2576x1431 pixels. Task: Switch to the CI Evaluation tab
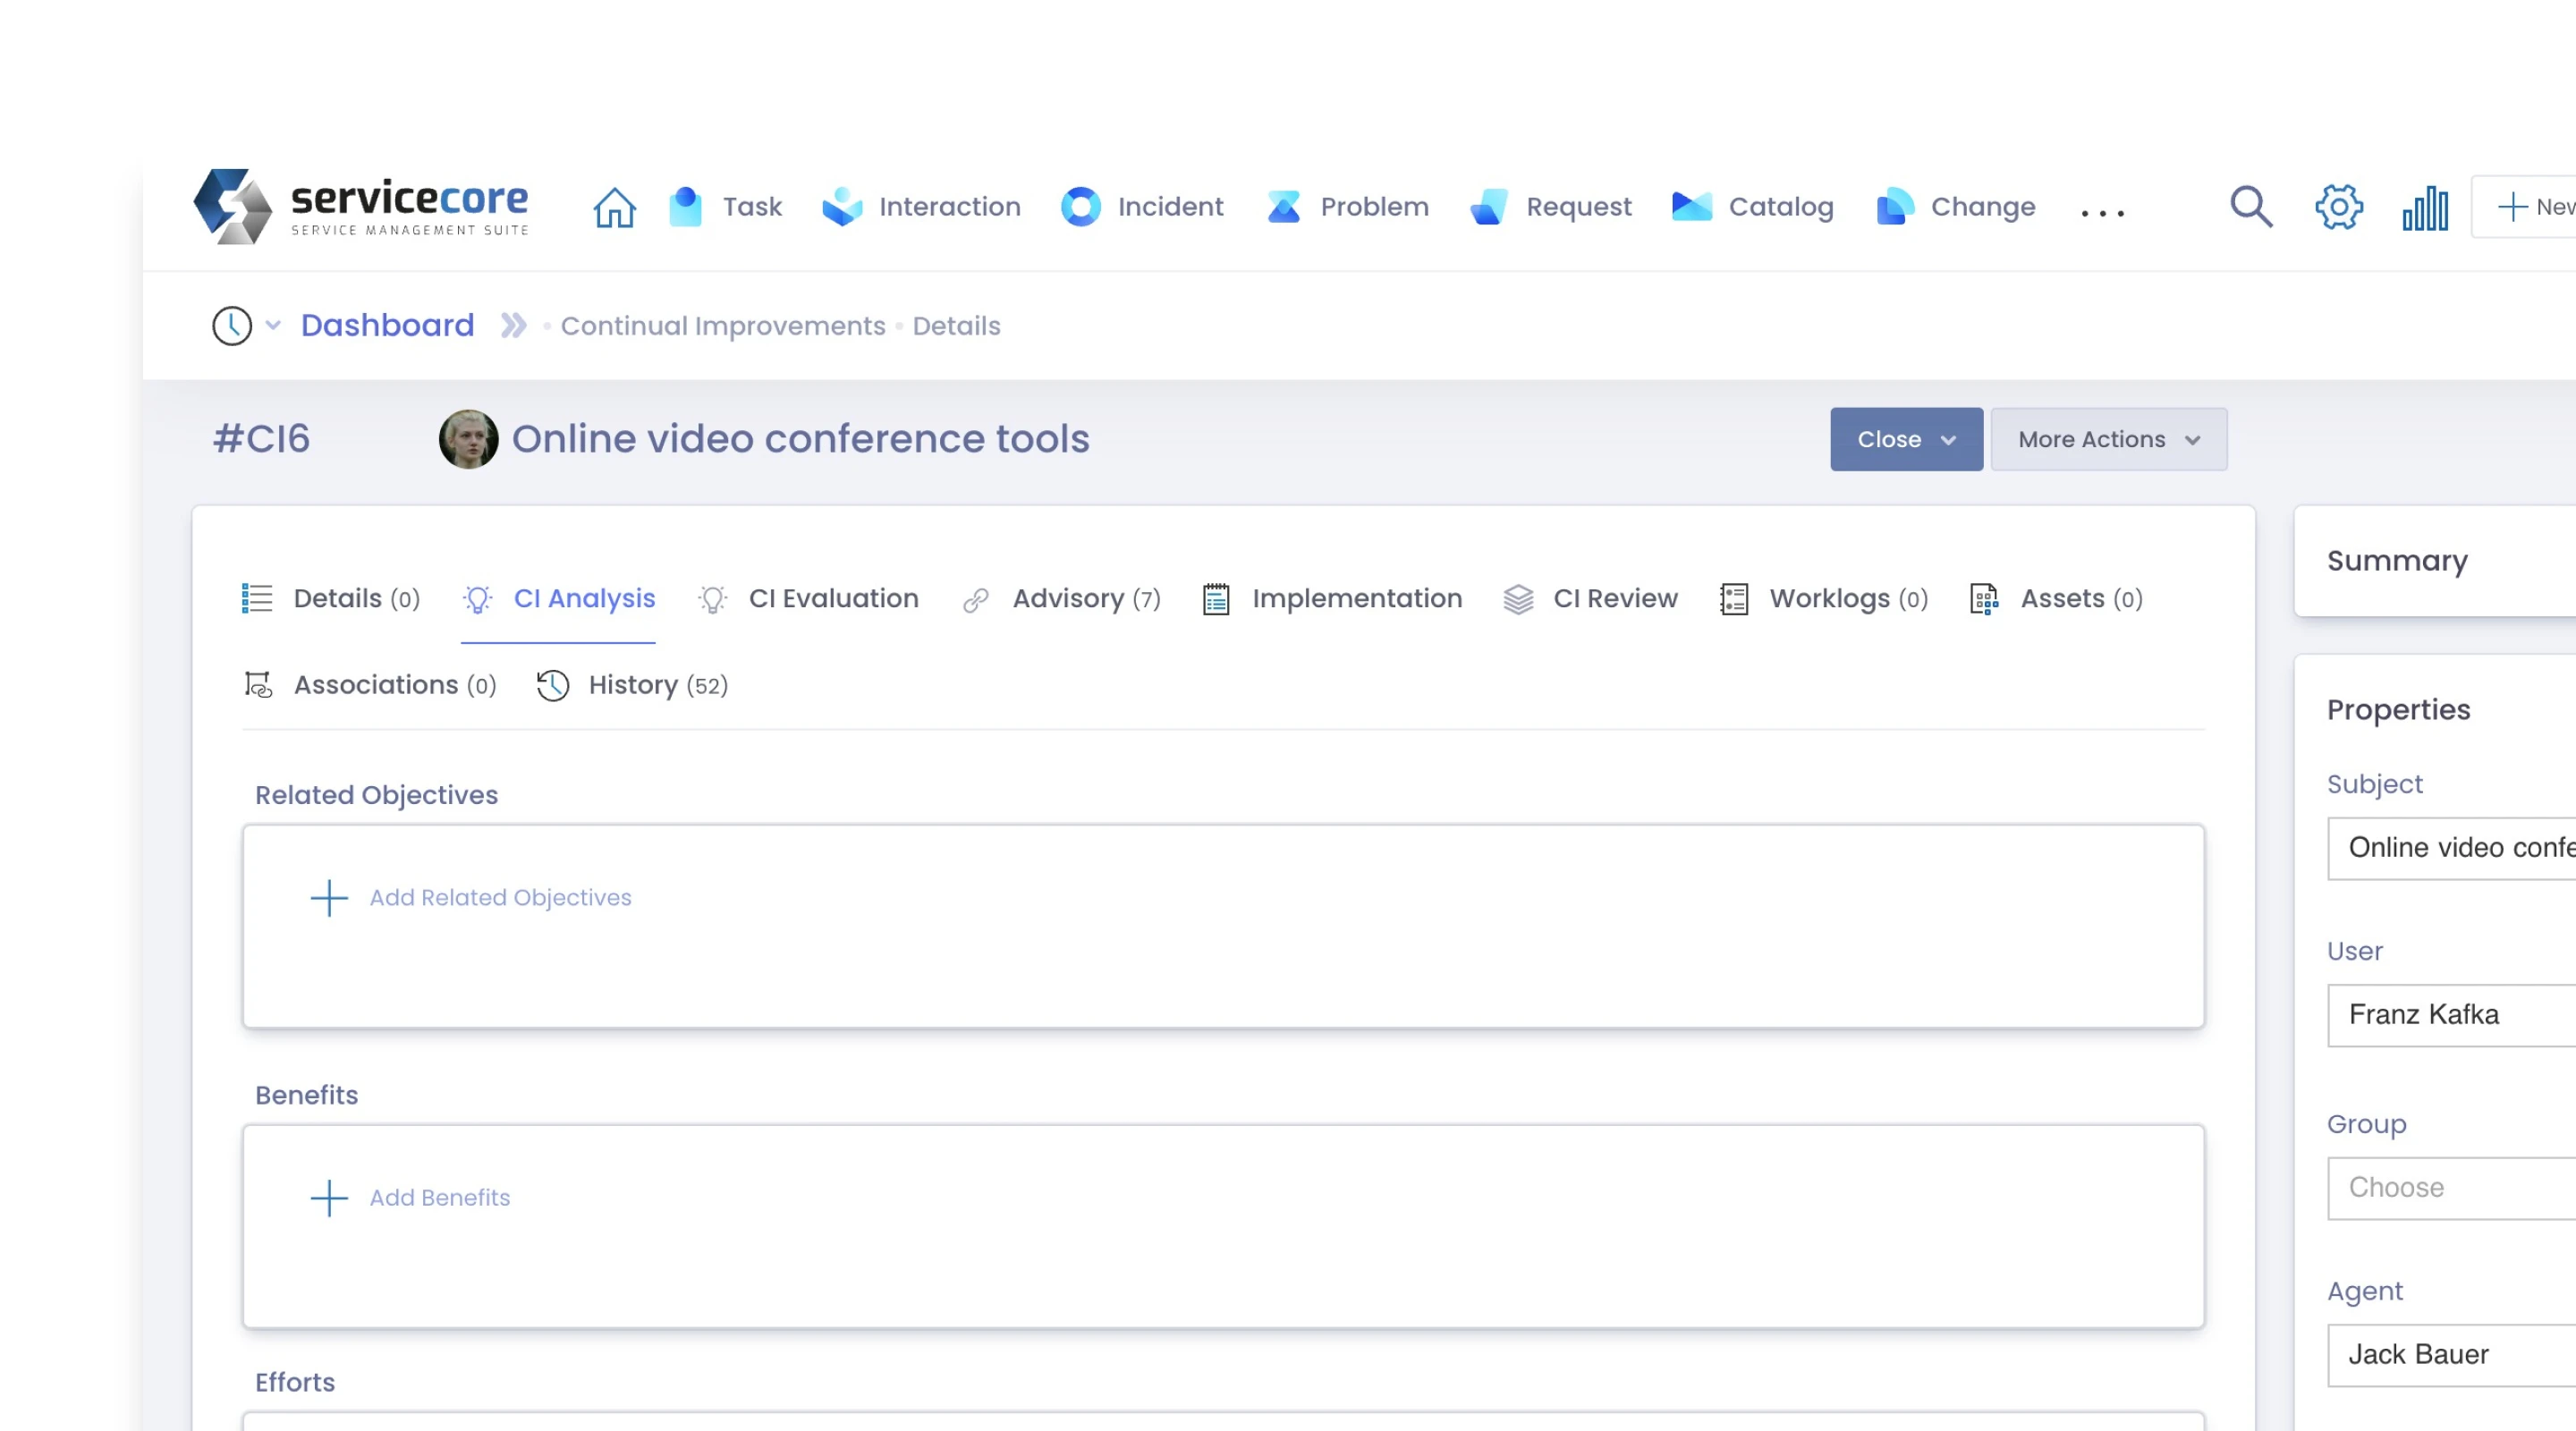pos(808,599)
